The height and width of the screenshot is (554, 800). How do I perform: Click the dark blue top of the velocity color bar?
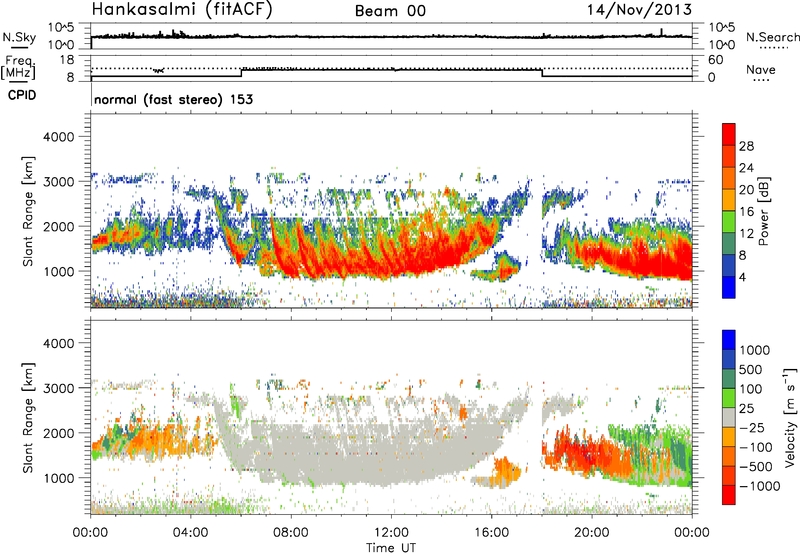[x=729, y=340]
